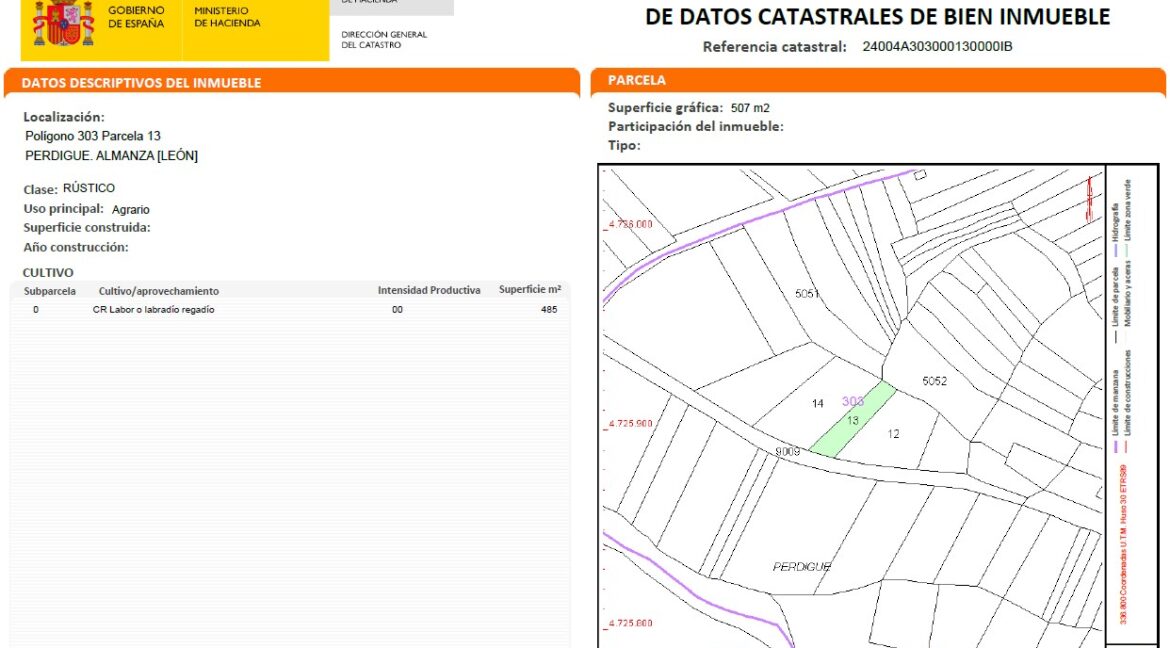Click the 4.725.800 coordinate label
Screen dimensions: 1170x648
pos(631,623)
